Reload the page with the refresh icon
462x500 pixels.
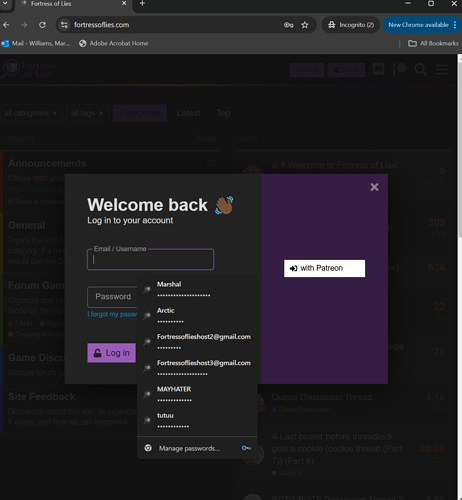click(x=42, y=25)
